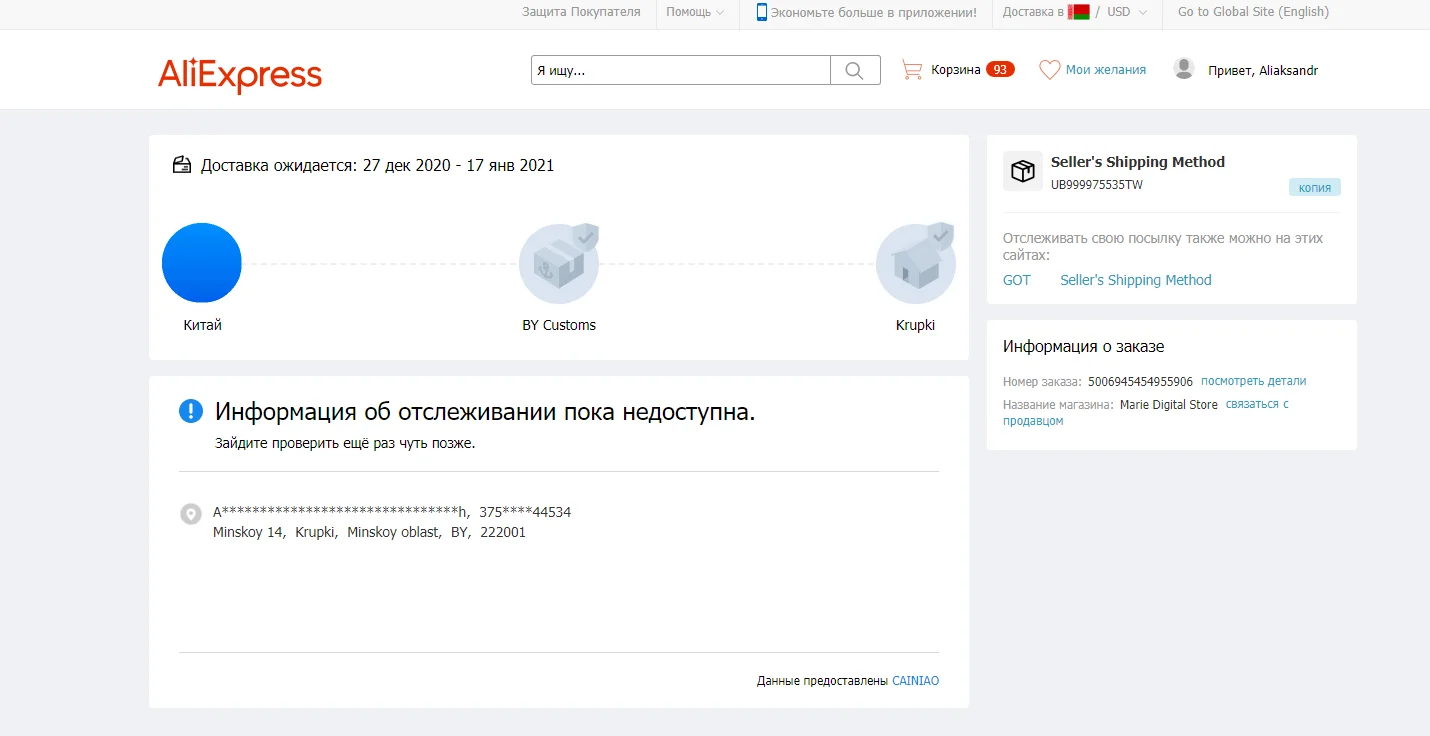Select the BY Customs stage icon
1430x736 pixels.
559,263
